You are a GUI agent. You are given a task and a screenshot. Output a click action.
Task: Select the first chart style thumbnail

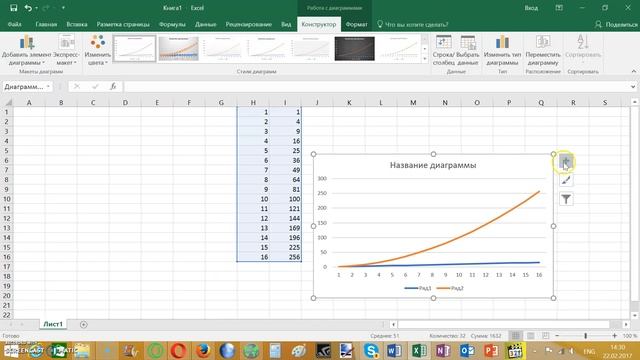point(134,49)
